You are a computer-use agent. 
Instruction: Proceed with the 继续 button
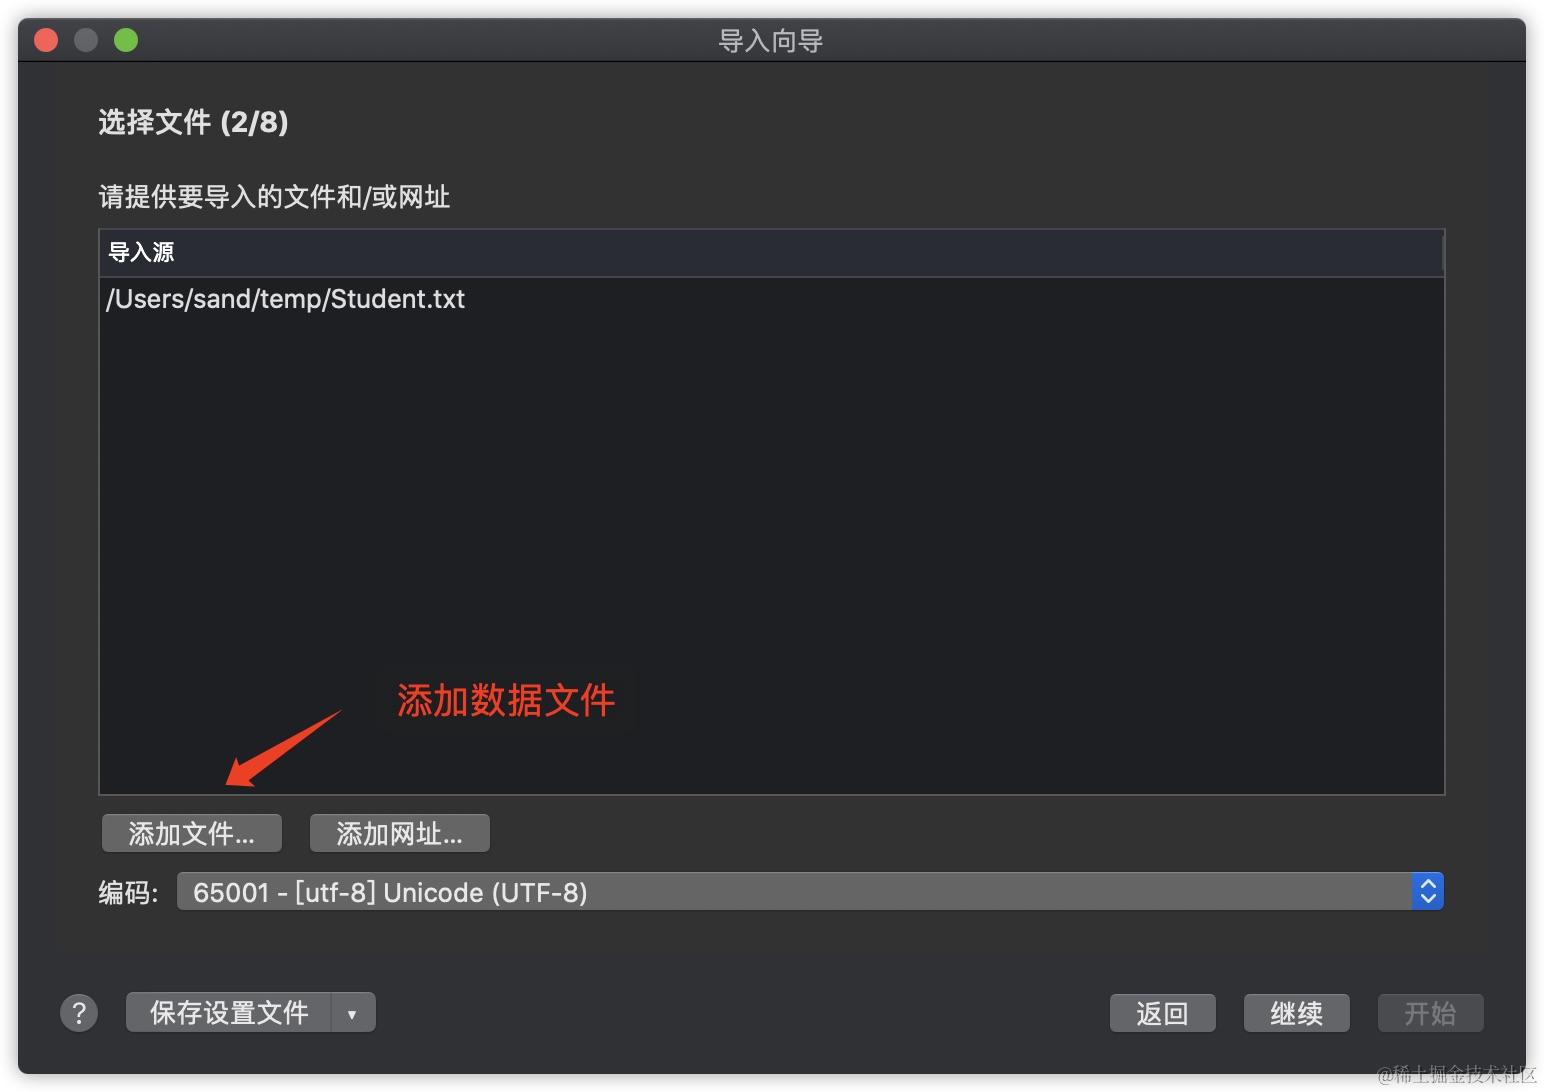coord(1296,1013)
